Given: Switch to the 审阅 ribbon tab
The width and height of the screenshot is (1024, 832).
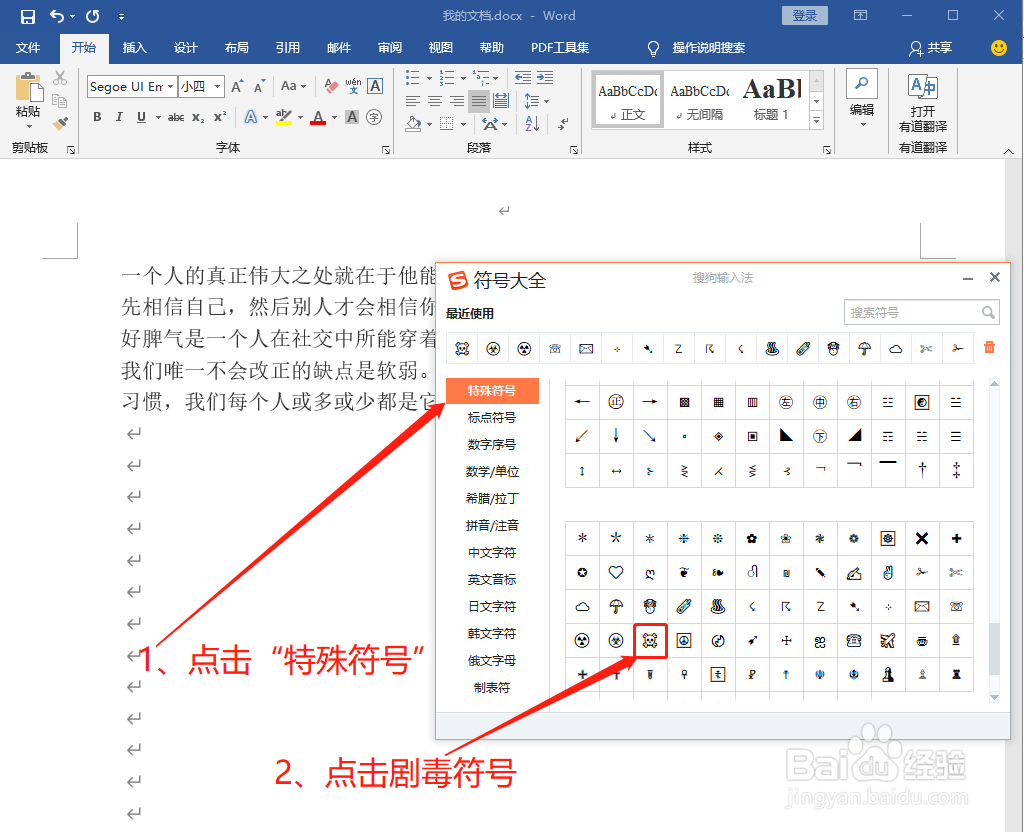Looking at the screenshot, I should click(x=389, y=47).
